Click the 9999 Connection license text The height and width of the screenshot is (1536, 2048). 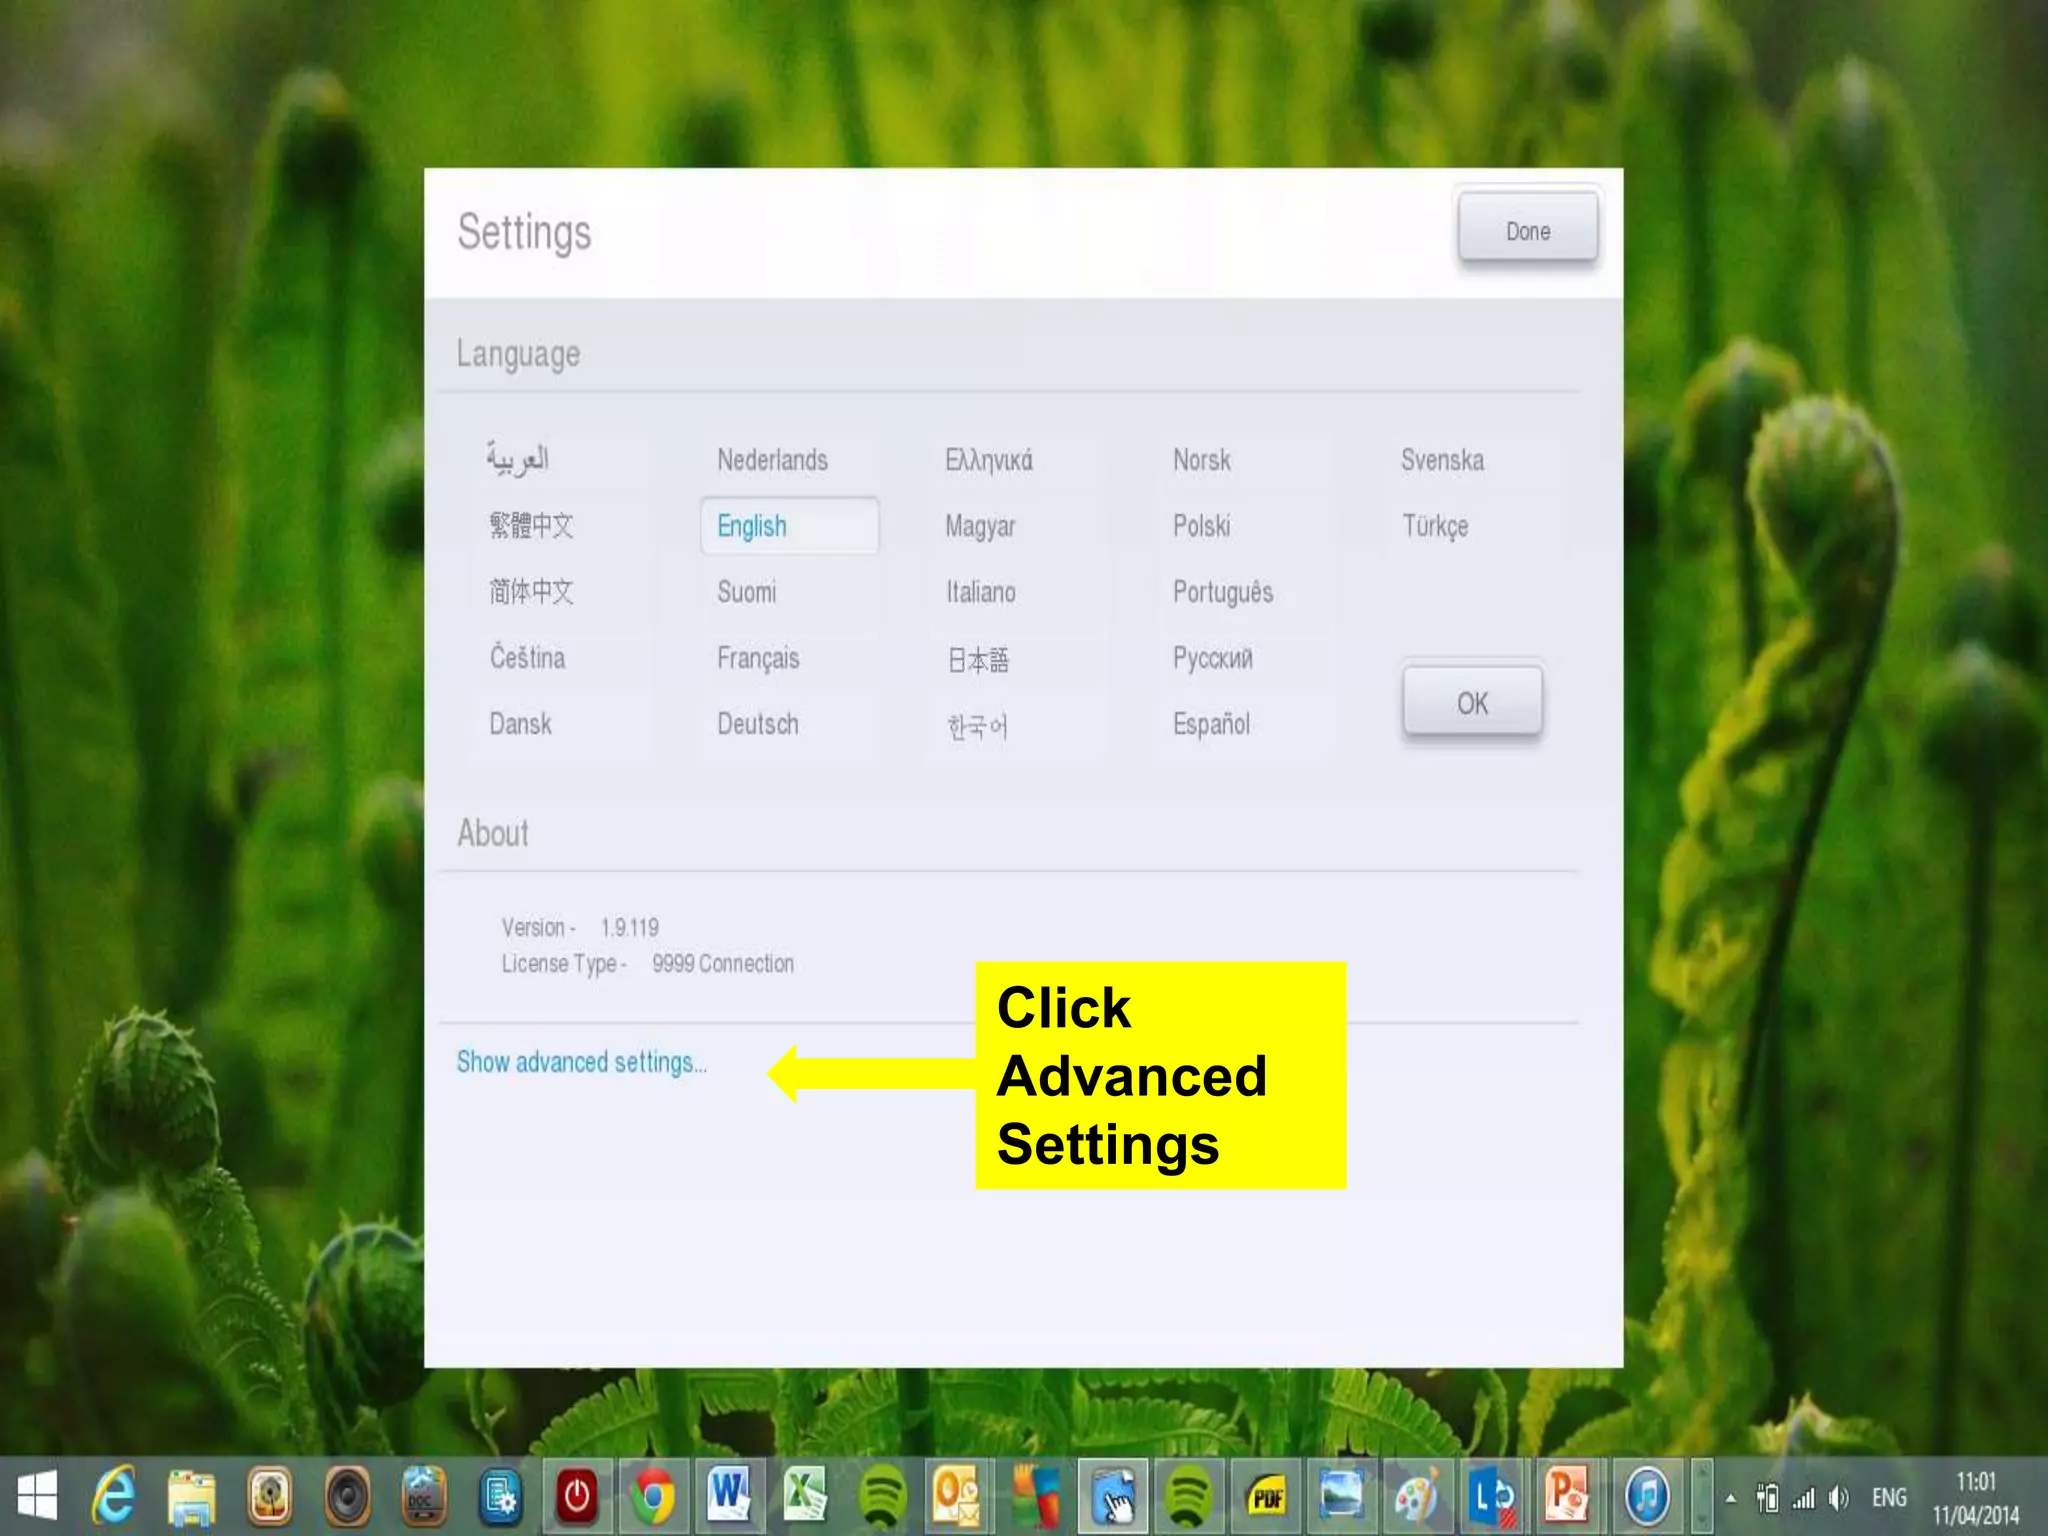723,963
